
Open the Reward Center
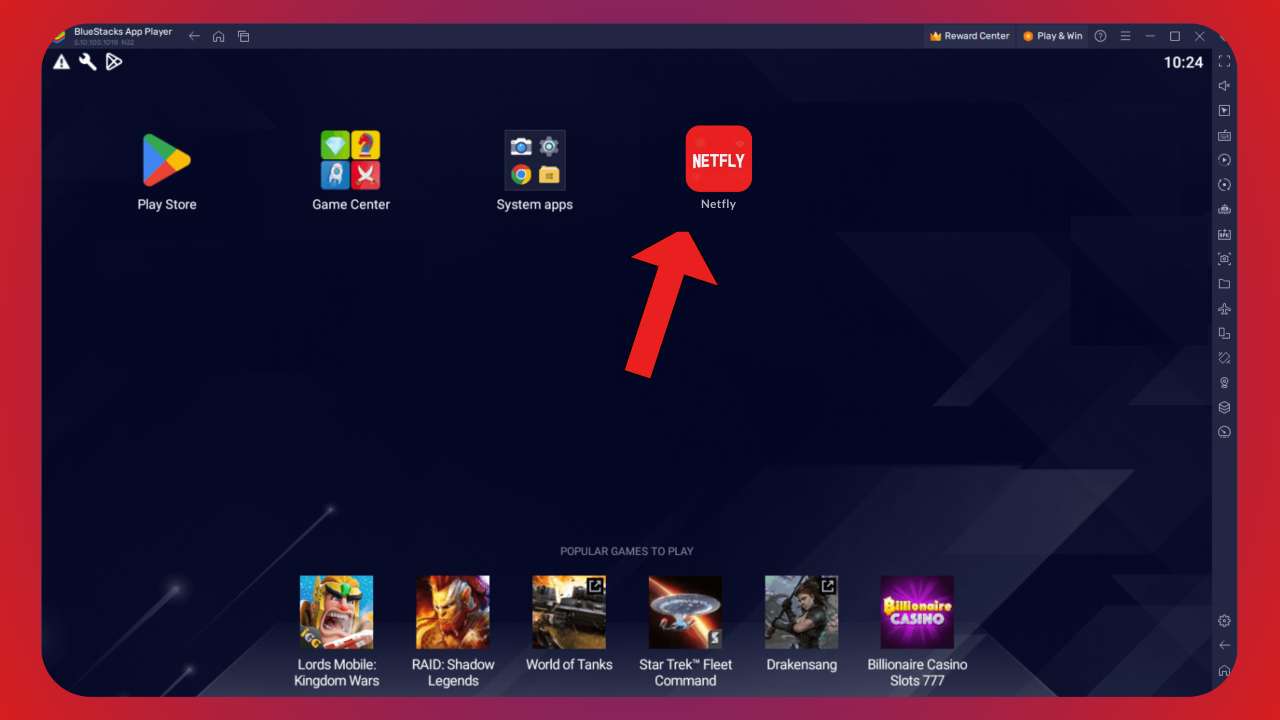968,35
